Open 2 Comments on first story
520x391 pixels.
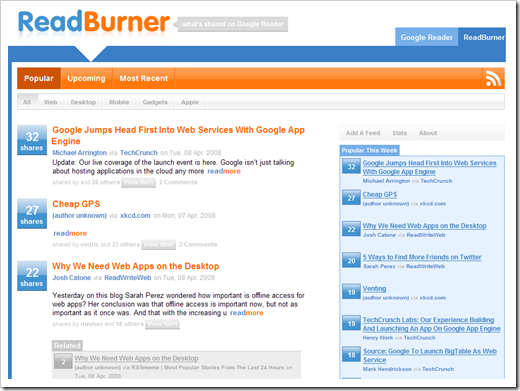click(x=178, y=182)
